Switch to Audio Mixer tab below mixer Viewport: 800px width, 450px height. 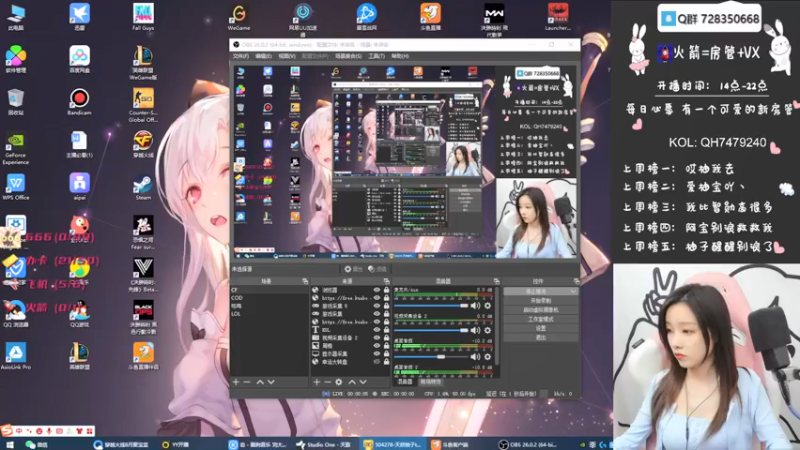405,382
